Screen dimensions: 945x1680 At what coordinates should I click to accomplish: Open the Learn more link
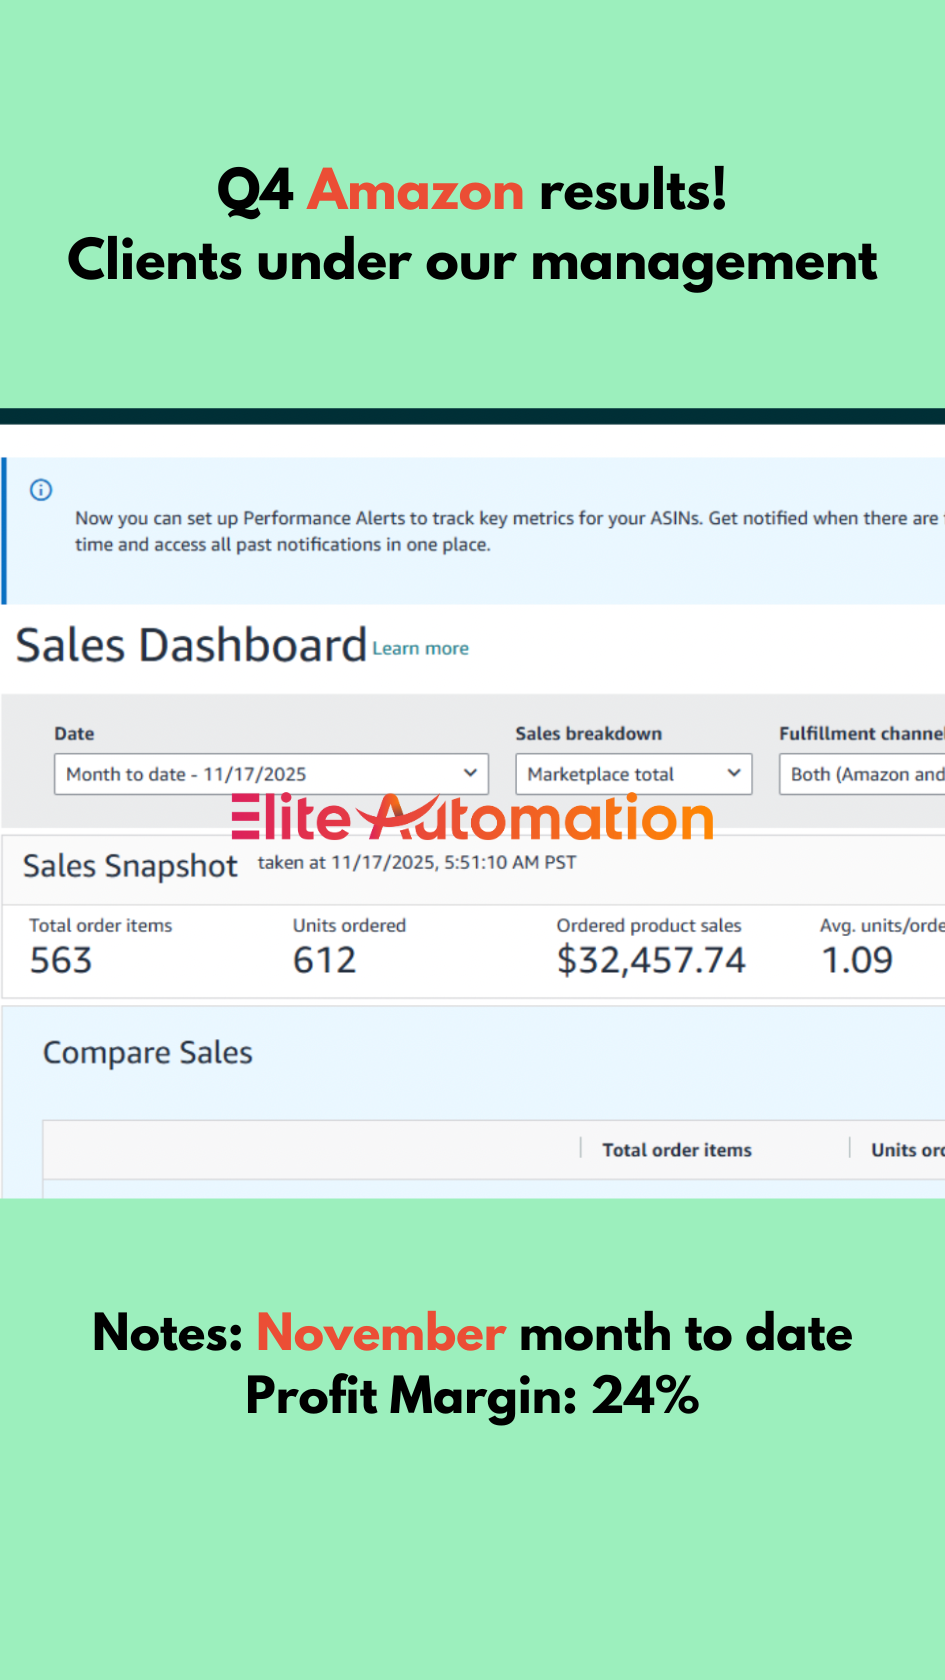coord(420,649)
